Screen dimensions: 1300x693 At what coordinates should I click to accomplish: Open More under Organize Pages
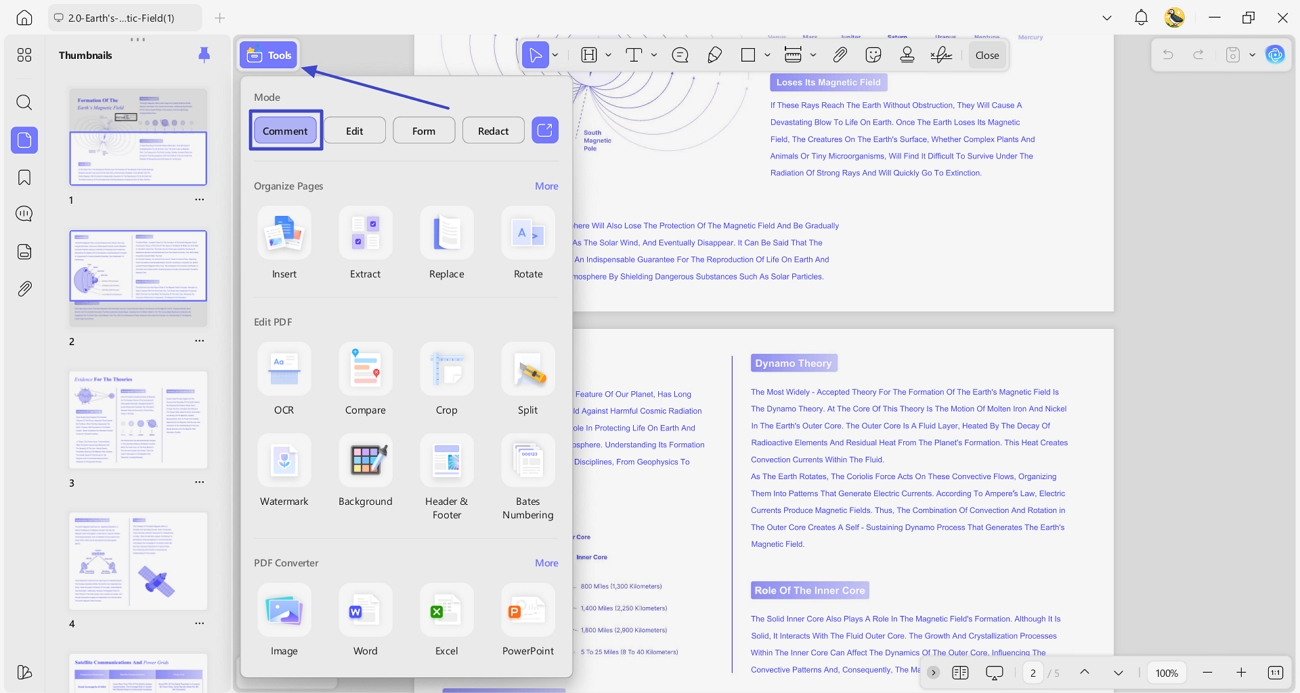[546, 186]
